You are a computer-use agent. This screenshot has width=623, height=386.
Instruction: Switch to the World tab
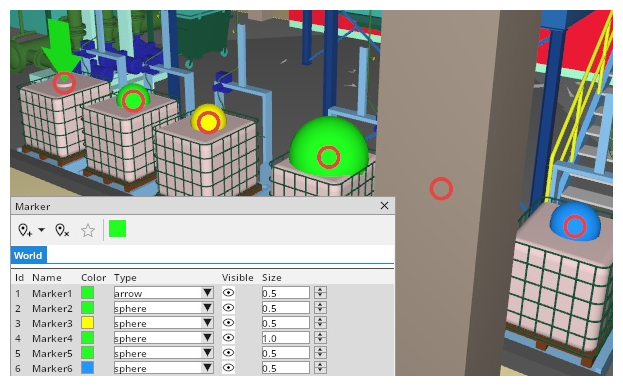tap(28, 255)
